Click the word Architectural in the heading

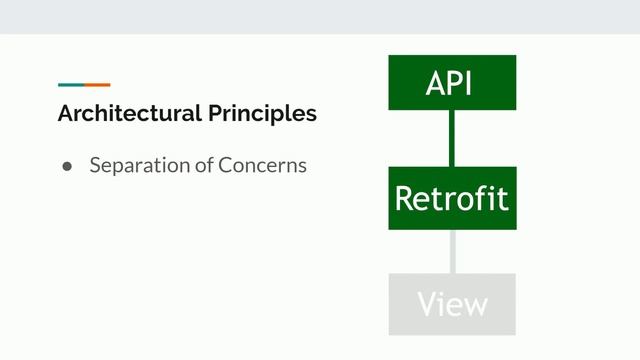coord(130,113)
